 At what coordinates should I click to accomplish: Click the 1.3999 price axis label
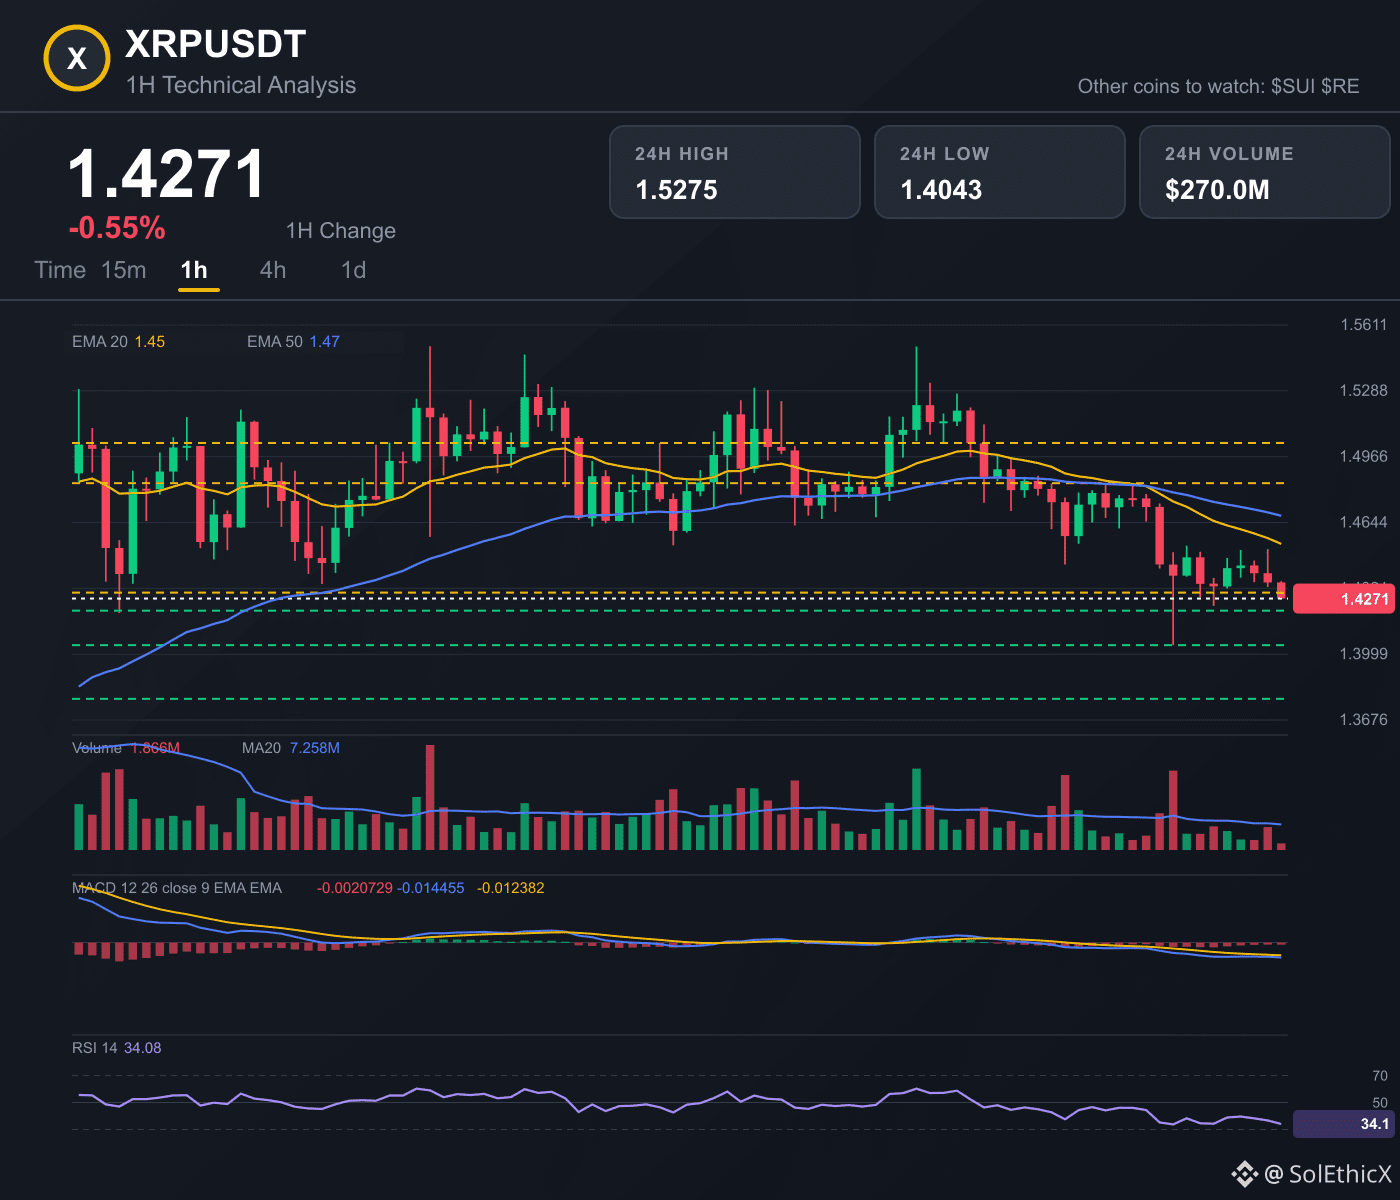(x=1364, y=654)
